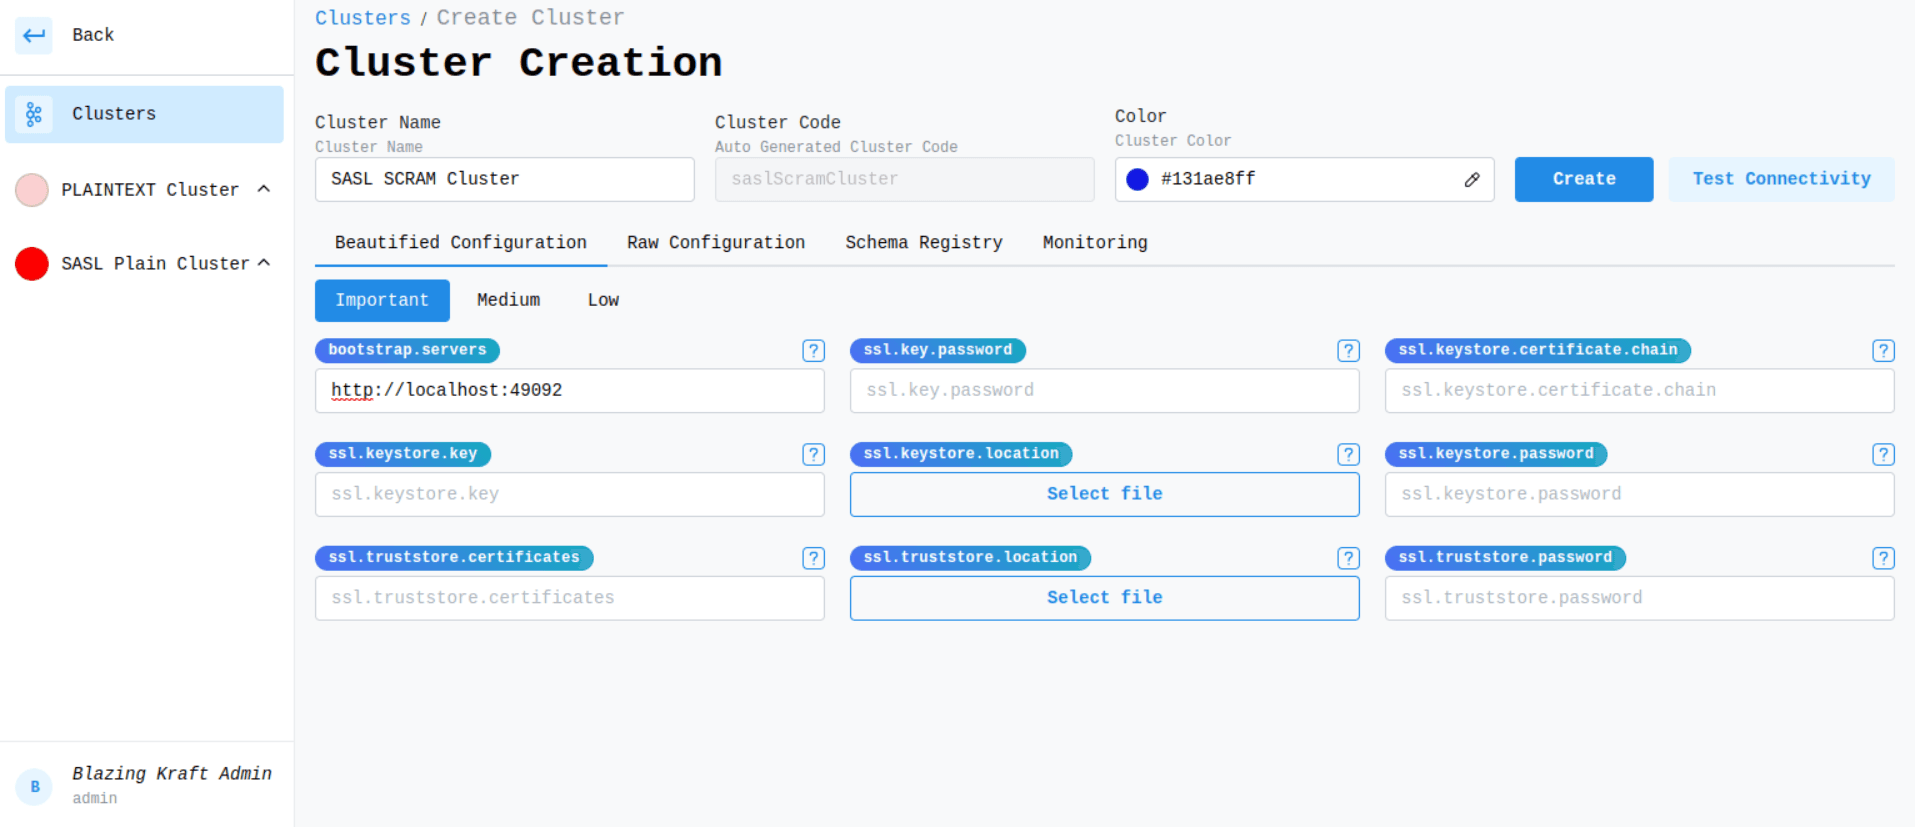This screenshot has width=1915, height=827.
Task: Click the Back arrow icon
Action: click(x=34, y=35)
